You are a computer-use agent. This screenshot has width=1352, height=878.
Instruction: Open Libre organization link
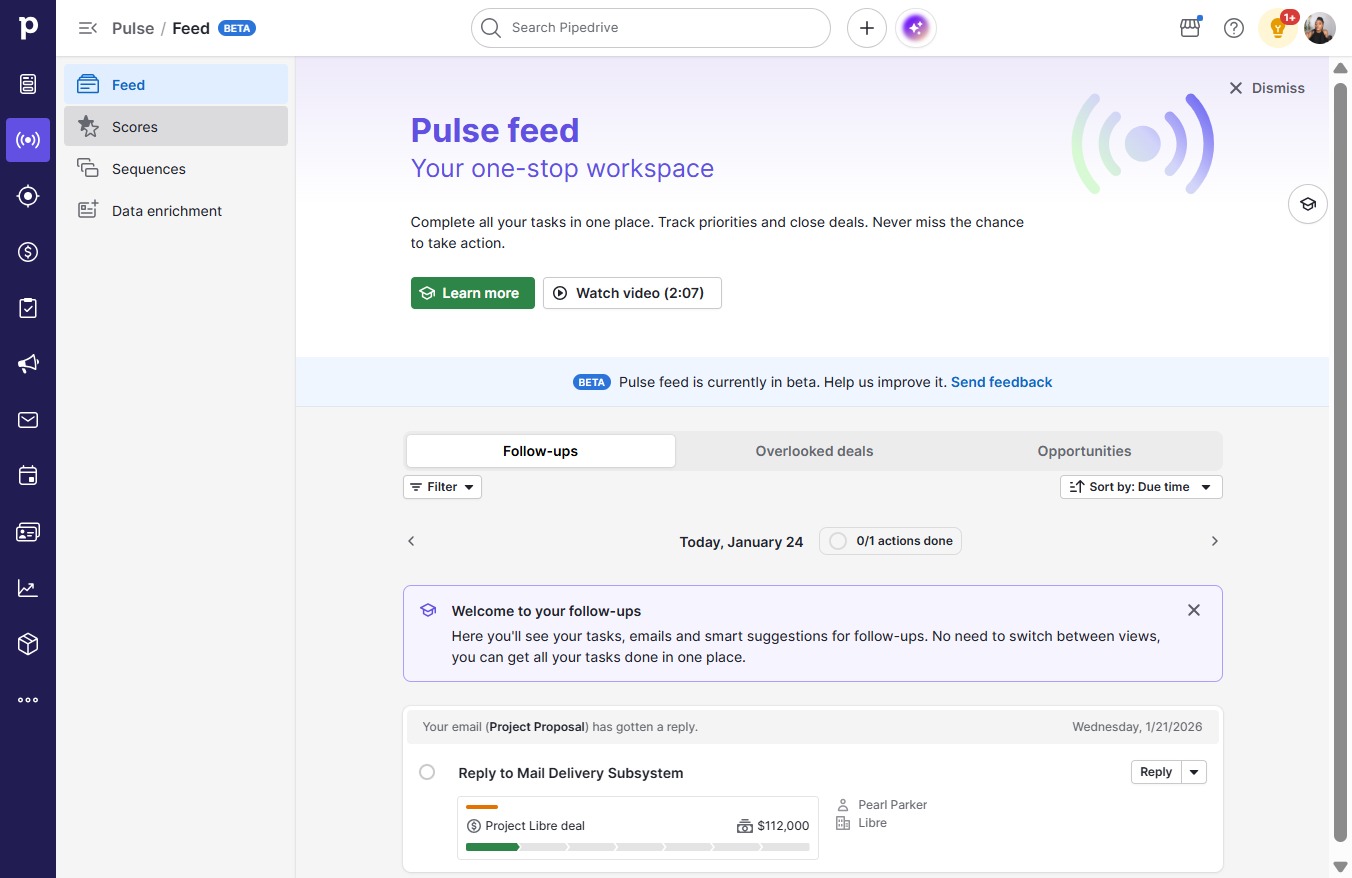click(x=873, y=823)
